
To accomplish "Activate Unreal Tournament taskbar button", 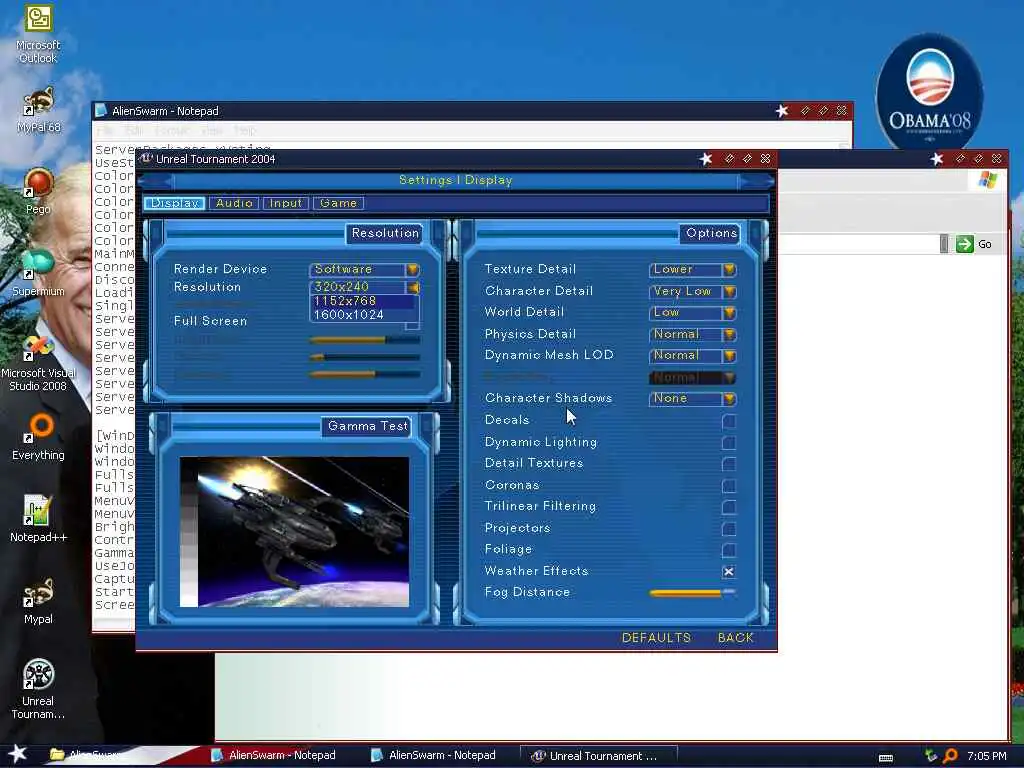I will pos(597,756).
